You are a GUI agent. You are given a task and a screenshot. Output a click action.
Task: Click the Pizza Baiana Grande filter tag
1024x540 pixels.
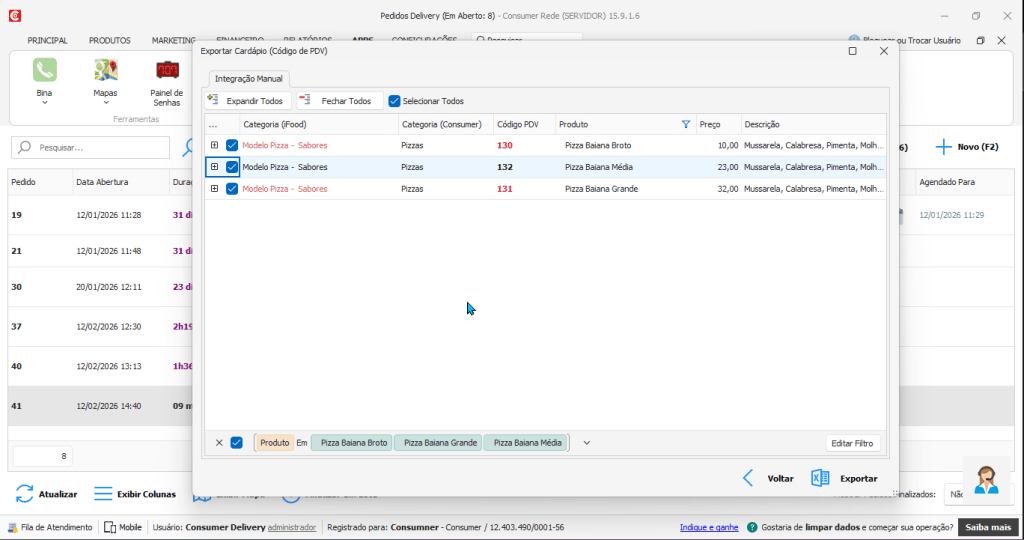[439, 443]
